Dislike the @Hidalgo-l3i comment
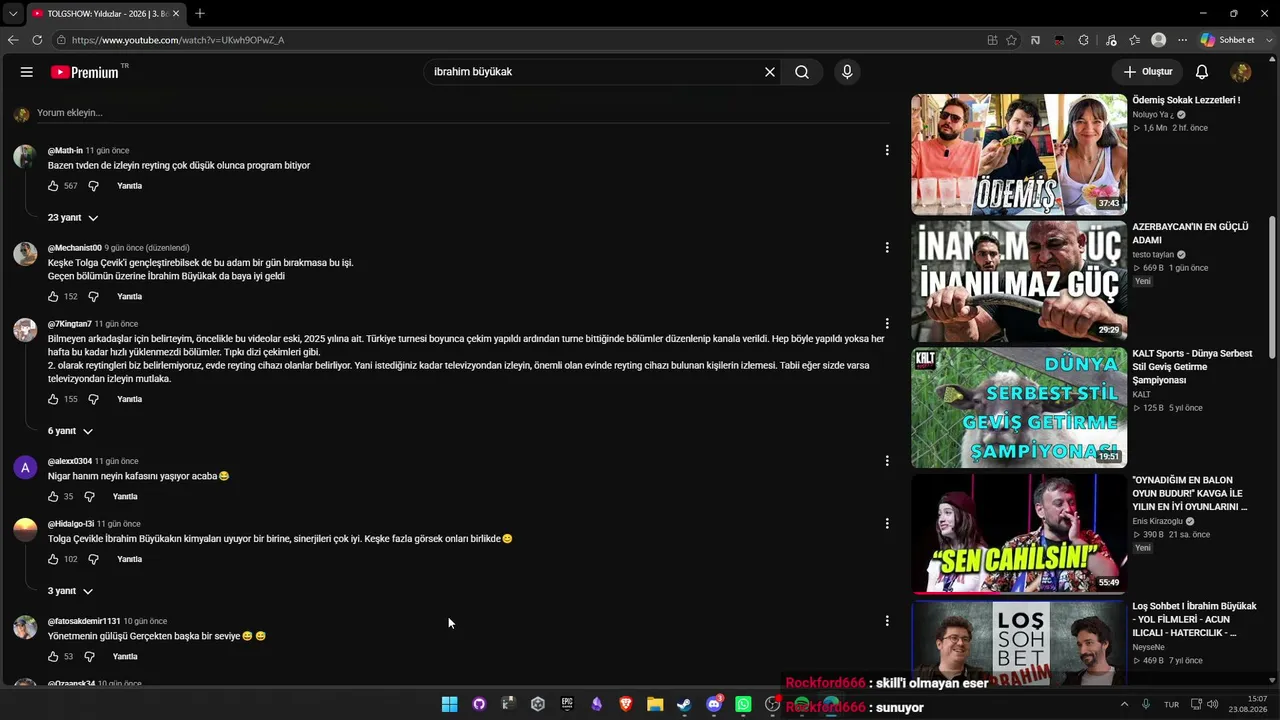Viewport: 1280px width, 720px height. tap(93, 559)
